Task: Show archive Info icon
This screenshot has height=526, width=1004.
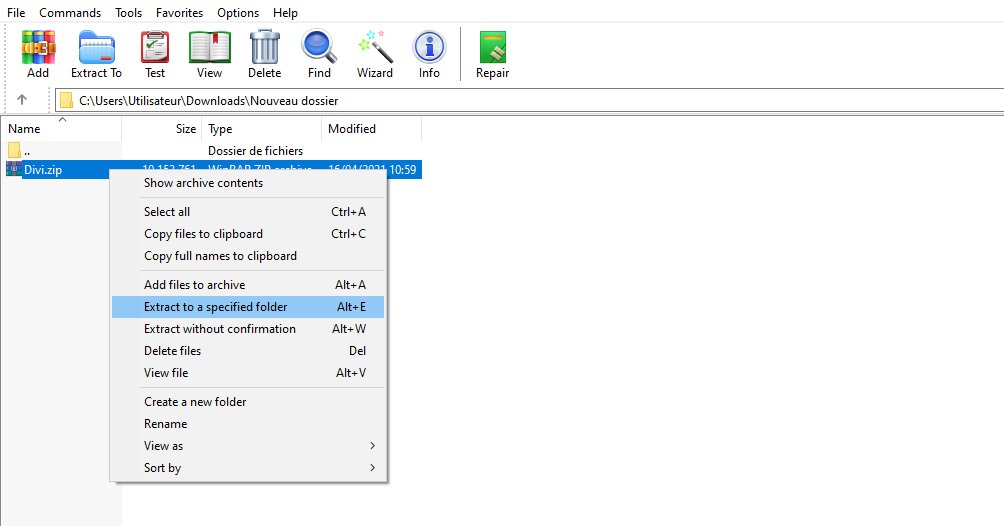Action: point(429,54)
